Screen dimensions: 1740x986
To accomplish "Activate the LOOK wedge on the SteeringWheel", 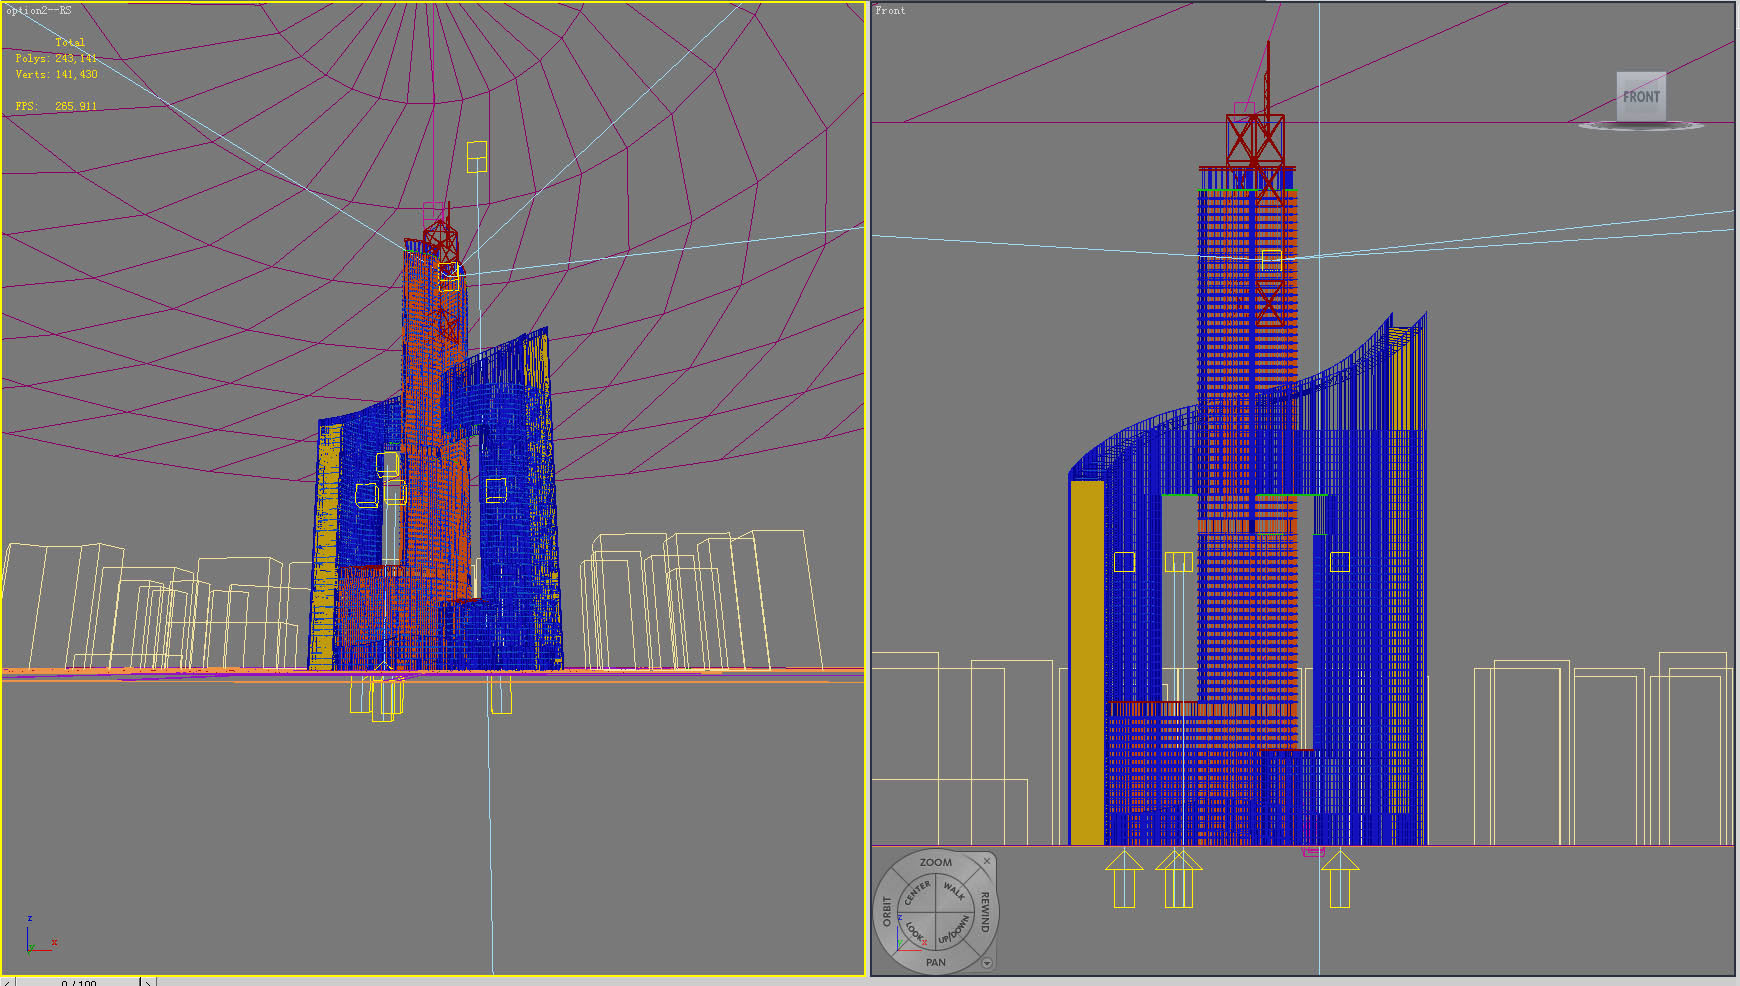I will point(914,930).
